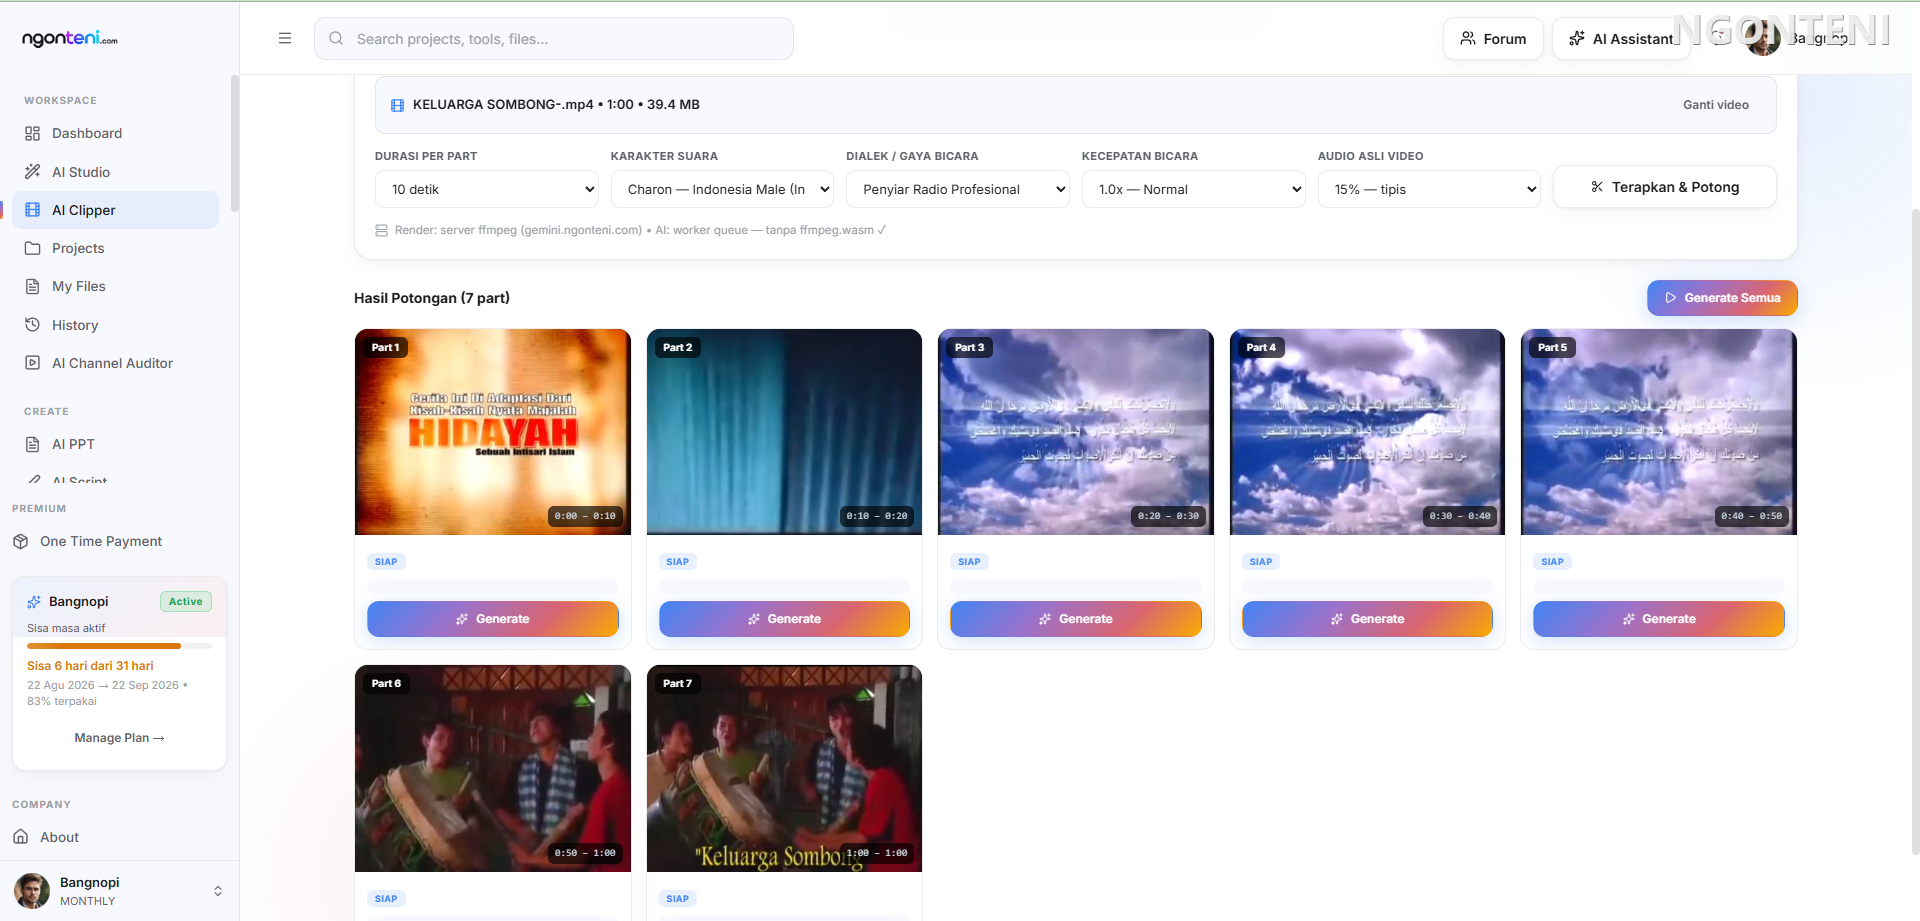Open AI Channel Auditor
Image resolution: width=1920 pixels, height=921 pixels.
[x=115, y=363]
